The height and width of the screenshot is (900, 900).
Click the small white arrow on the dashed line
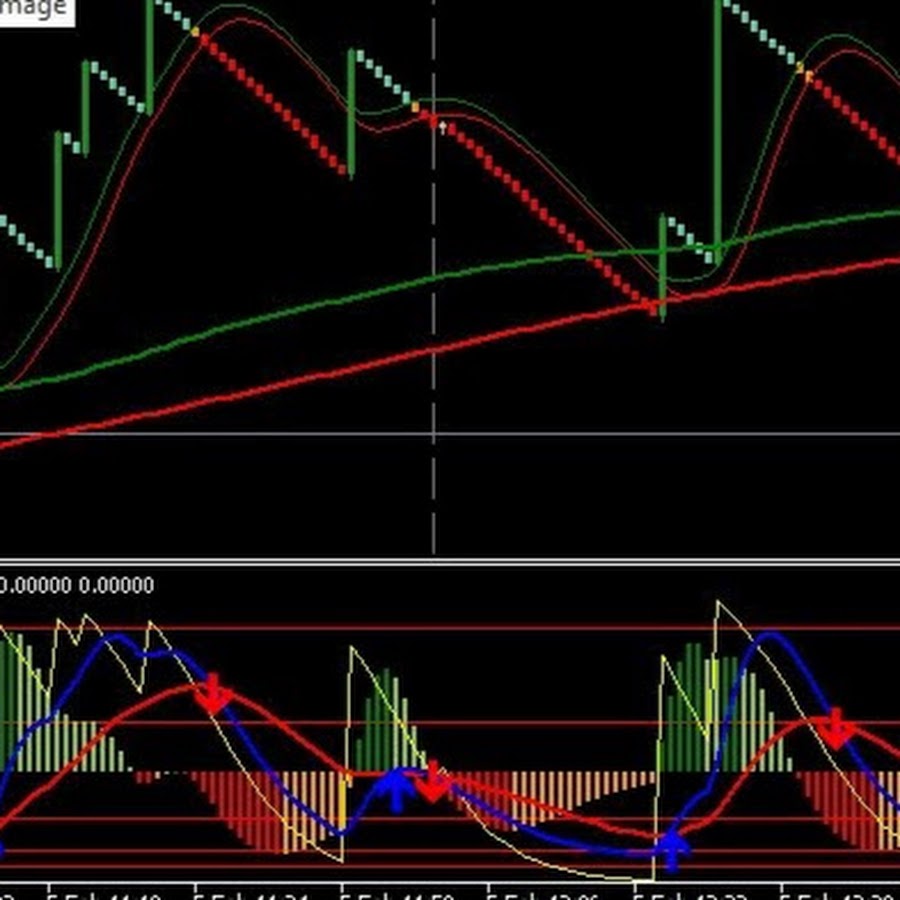pos(442,128)
